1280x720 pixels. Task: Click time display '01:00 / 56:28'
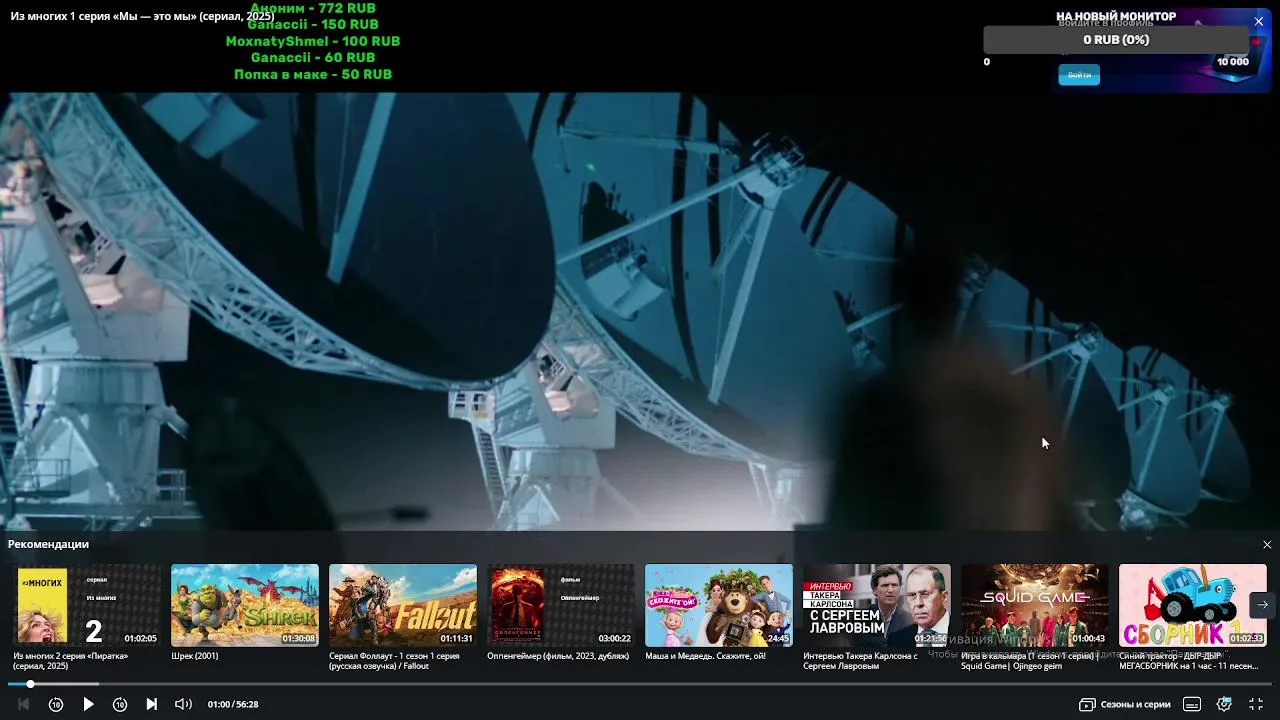233,704
